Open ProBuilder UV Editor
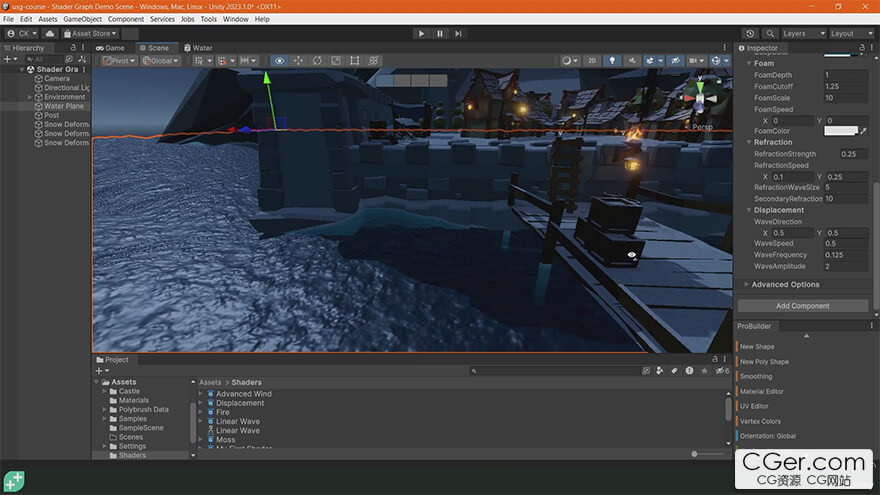The height and width of the screenshot is (495, 880). (x=754, y=406)
